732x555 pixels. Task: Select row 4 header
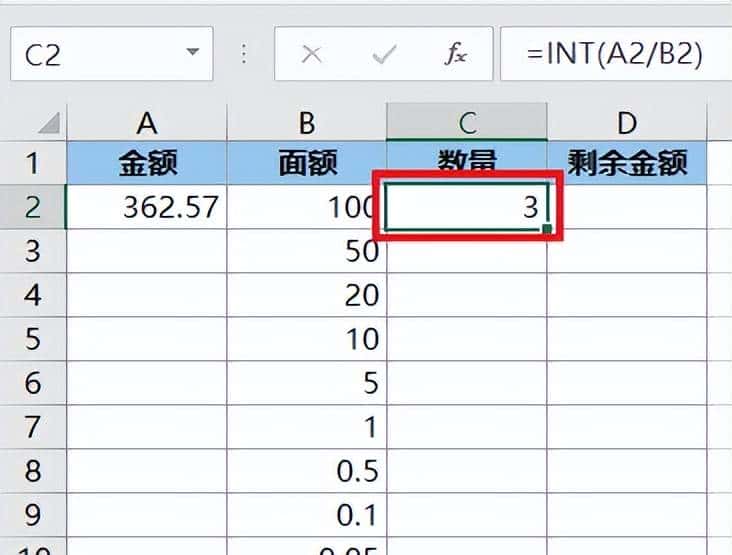tap(33, 295)
